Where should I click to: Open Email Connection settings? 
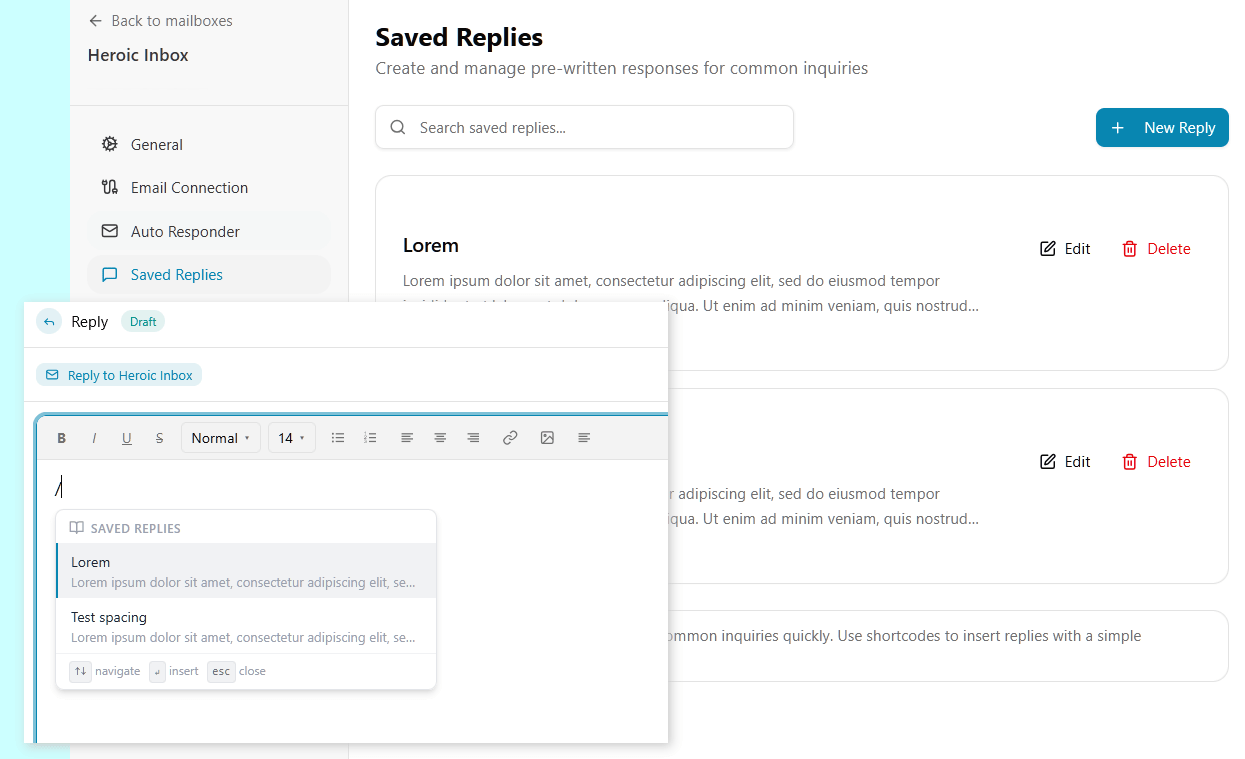click(x=209, y=187)
